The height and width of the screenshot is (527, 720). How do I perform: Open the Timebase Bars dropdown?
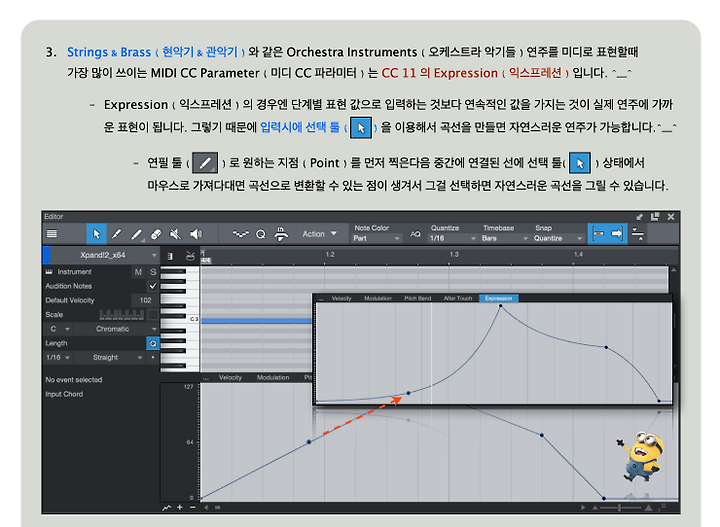504,238
